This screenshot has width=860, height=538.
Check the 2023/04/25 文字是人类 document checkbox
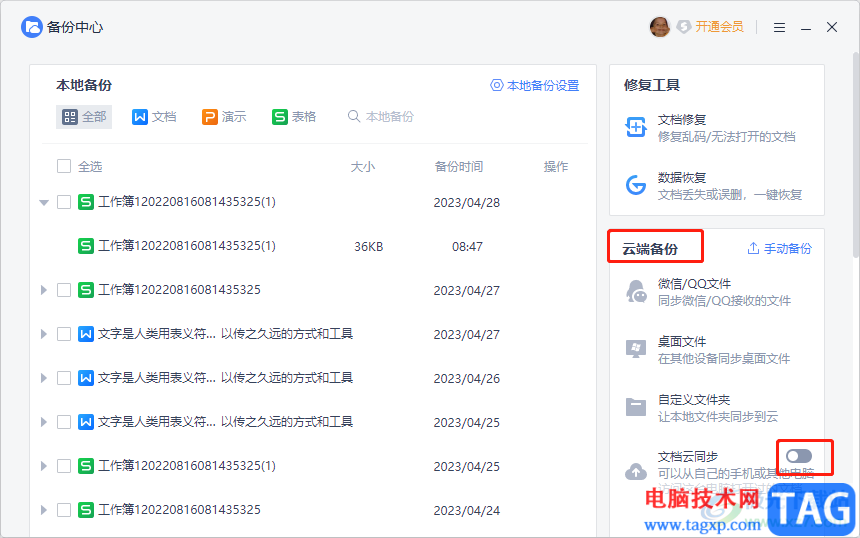point(64,422)
